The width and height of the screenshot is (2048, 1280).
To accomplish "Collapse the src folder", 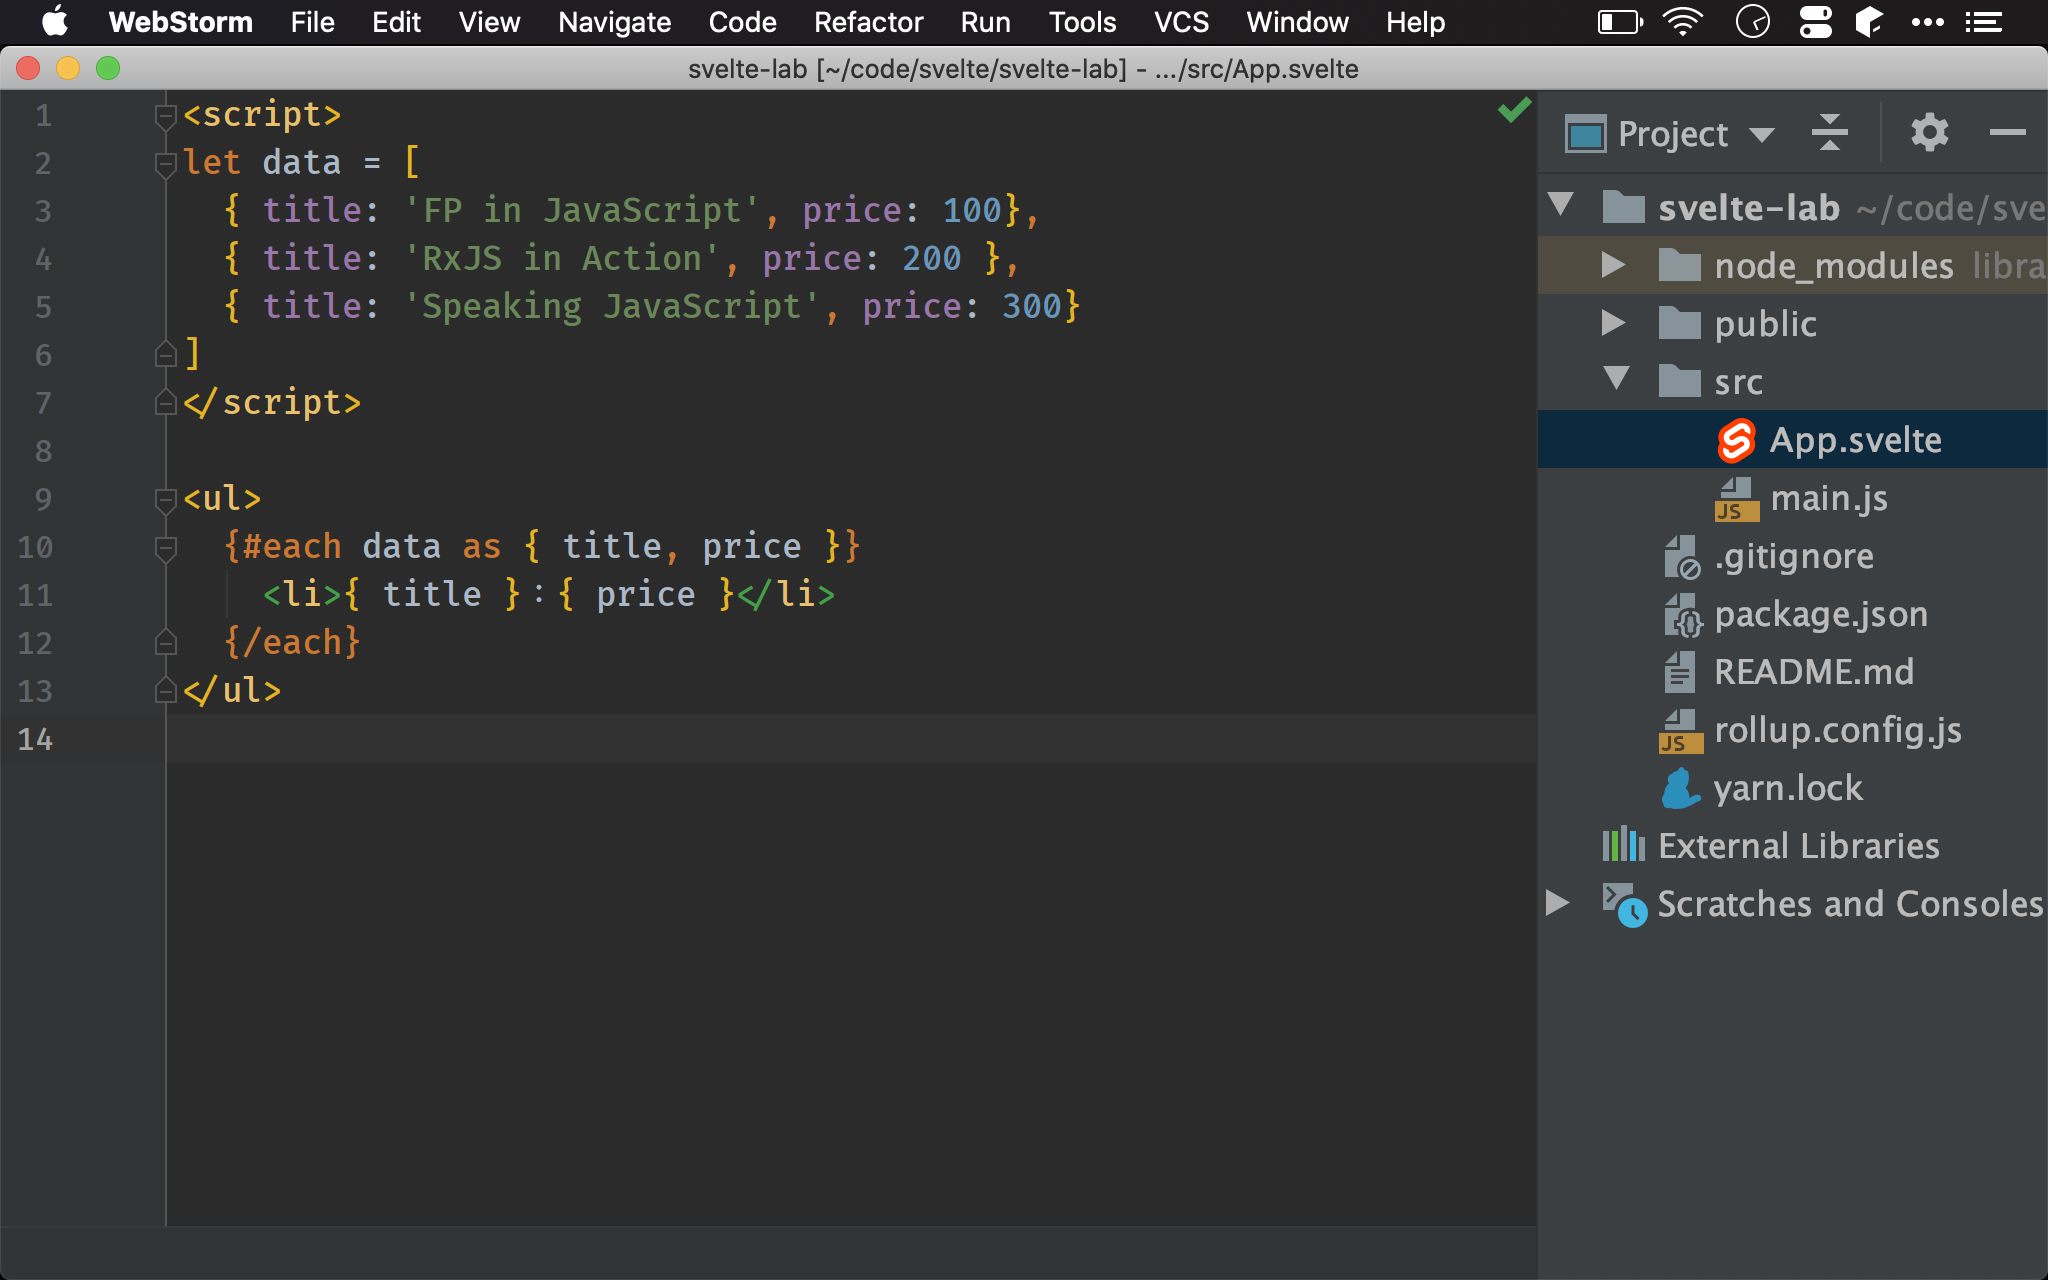I will (1616, 379).
